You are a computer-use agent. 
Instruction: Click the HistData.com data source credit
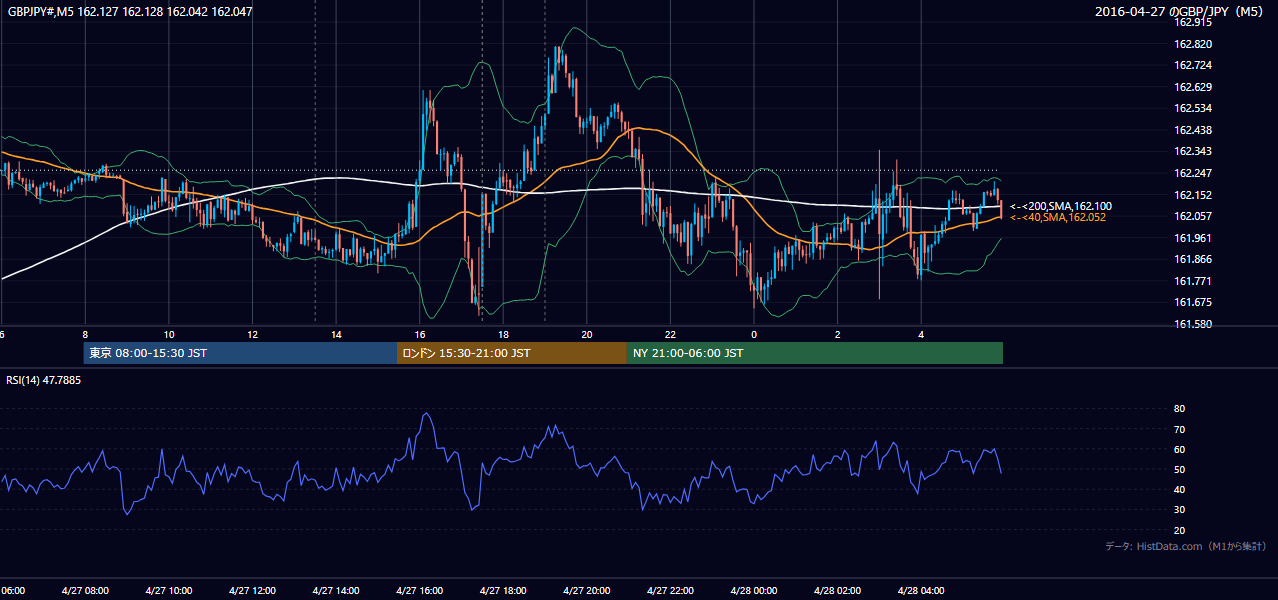tap(1186, 546)
